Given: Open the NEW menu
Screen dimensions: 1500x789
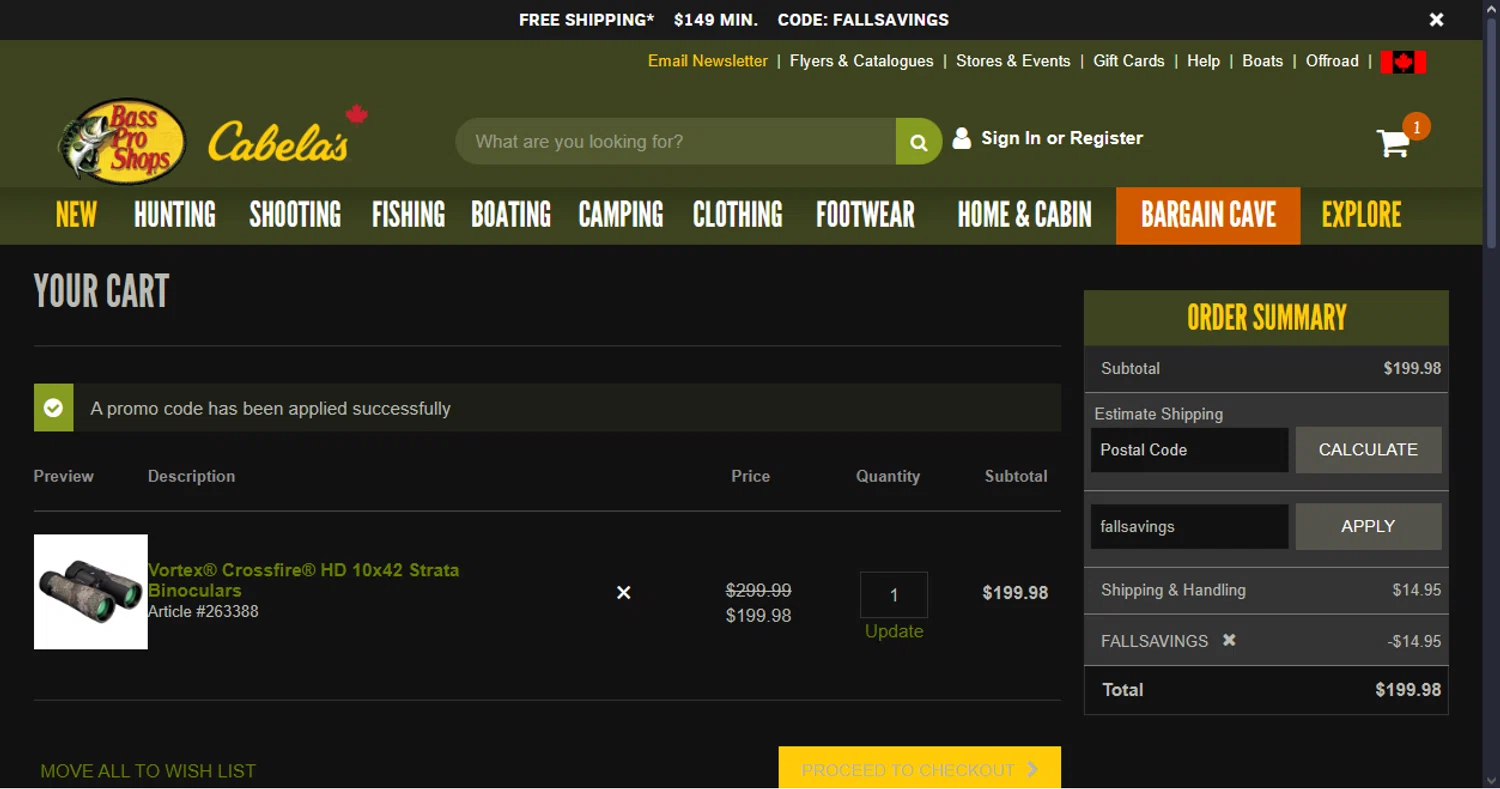Looking at the screenshot, I should (x=76, y=215).
